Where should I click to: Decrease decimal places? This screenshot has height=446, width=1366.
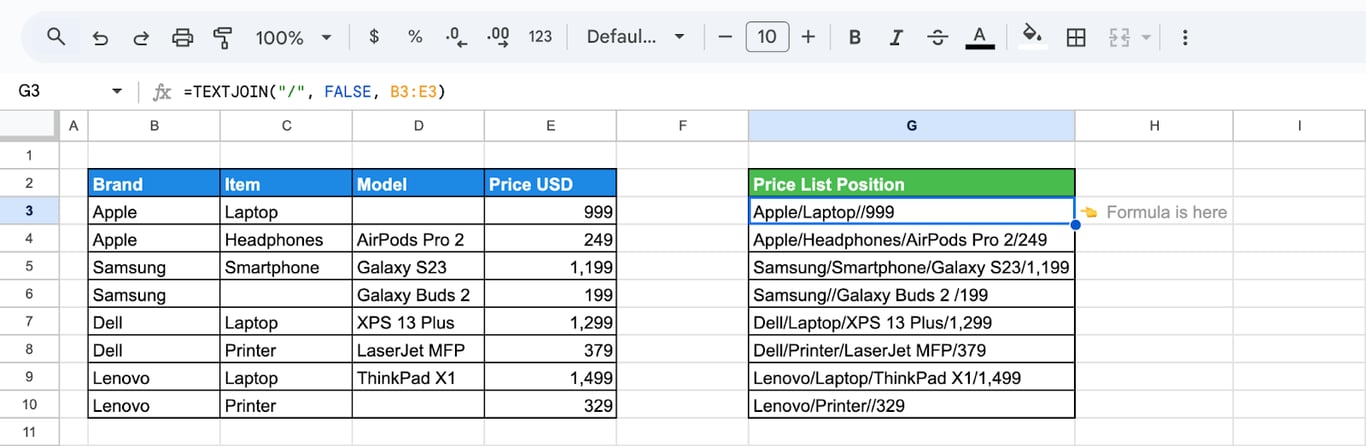point(456,37)
